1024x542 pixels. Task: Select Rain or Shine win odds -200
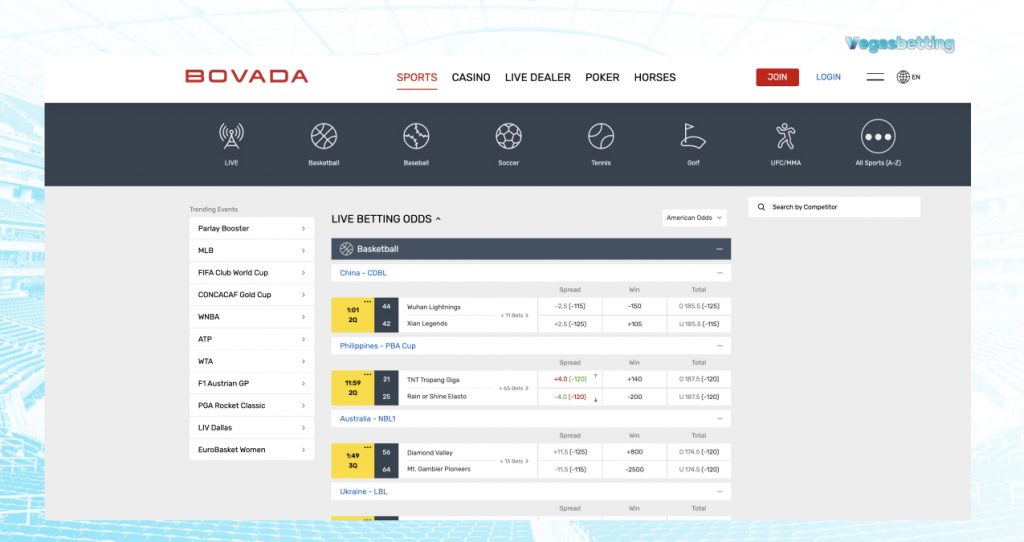point(634,397)
